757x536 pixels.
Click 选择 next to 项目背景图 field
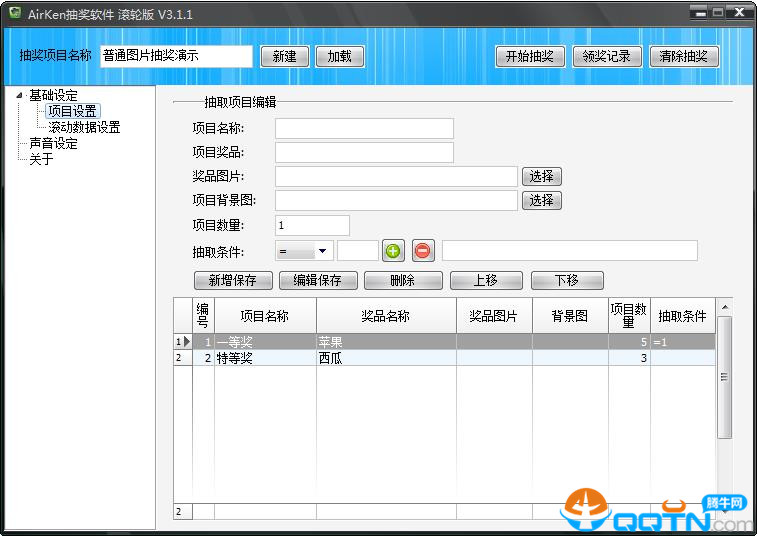pos(541,200)
